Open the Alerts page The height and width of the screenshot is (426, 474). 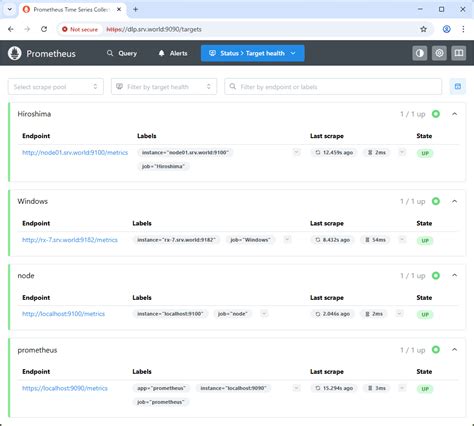pos(173,53)
